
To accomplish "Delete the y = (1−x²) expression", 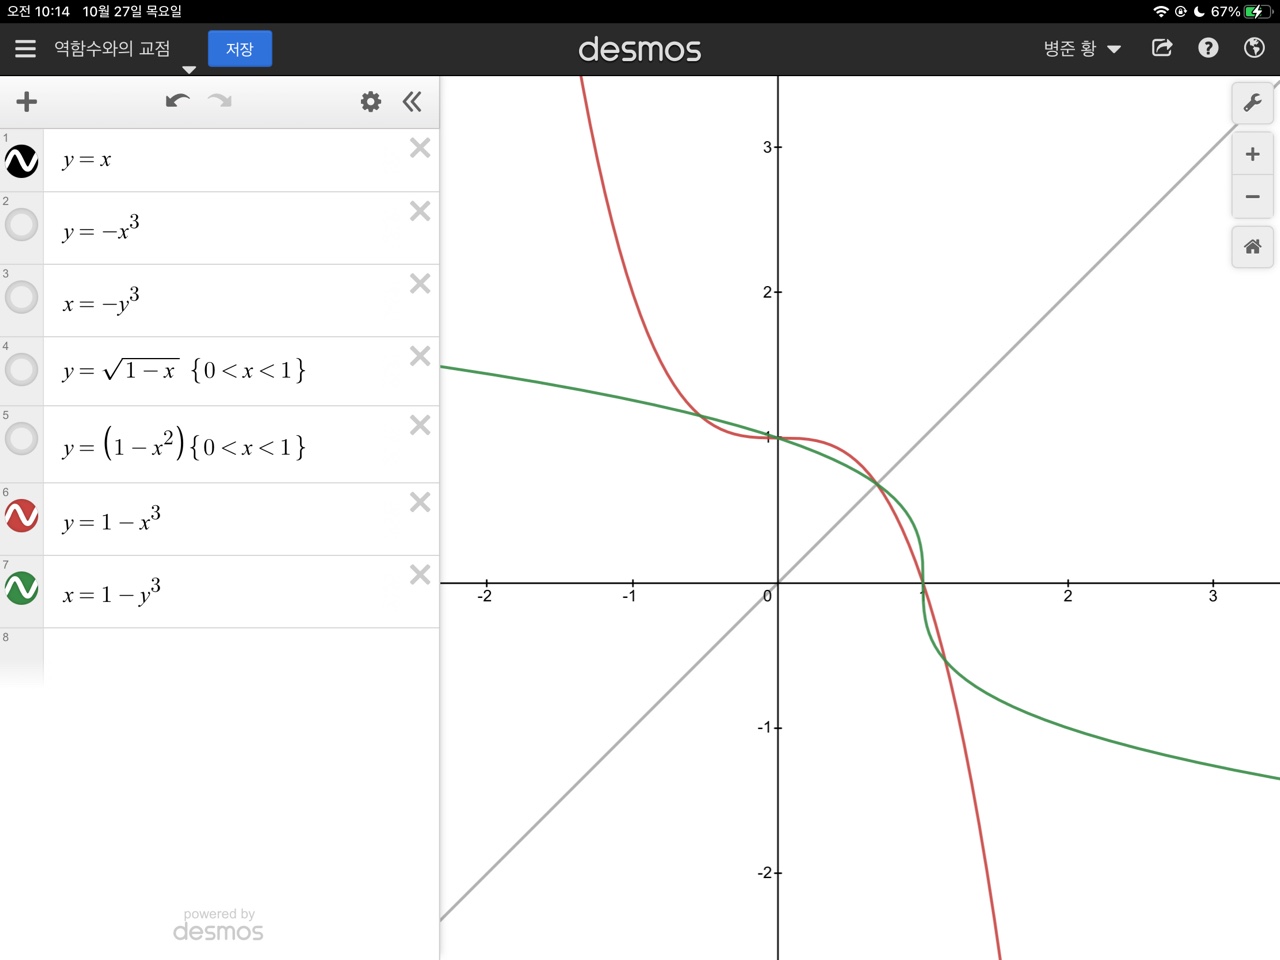I will pos(420,425).
